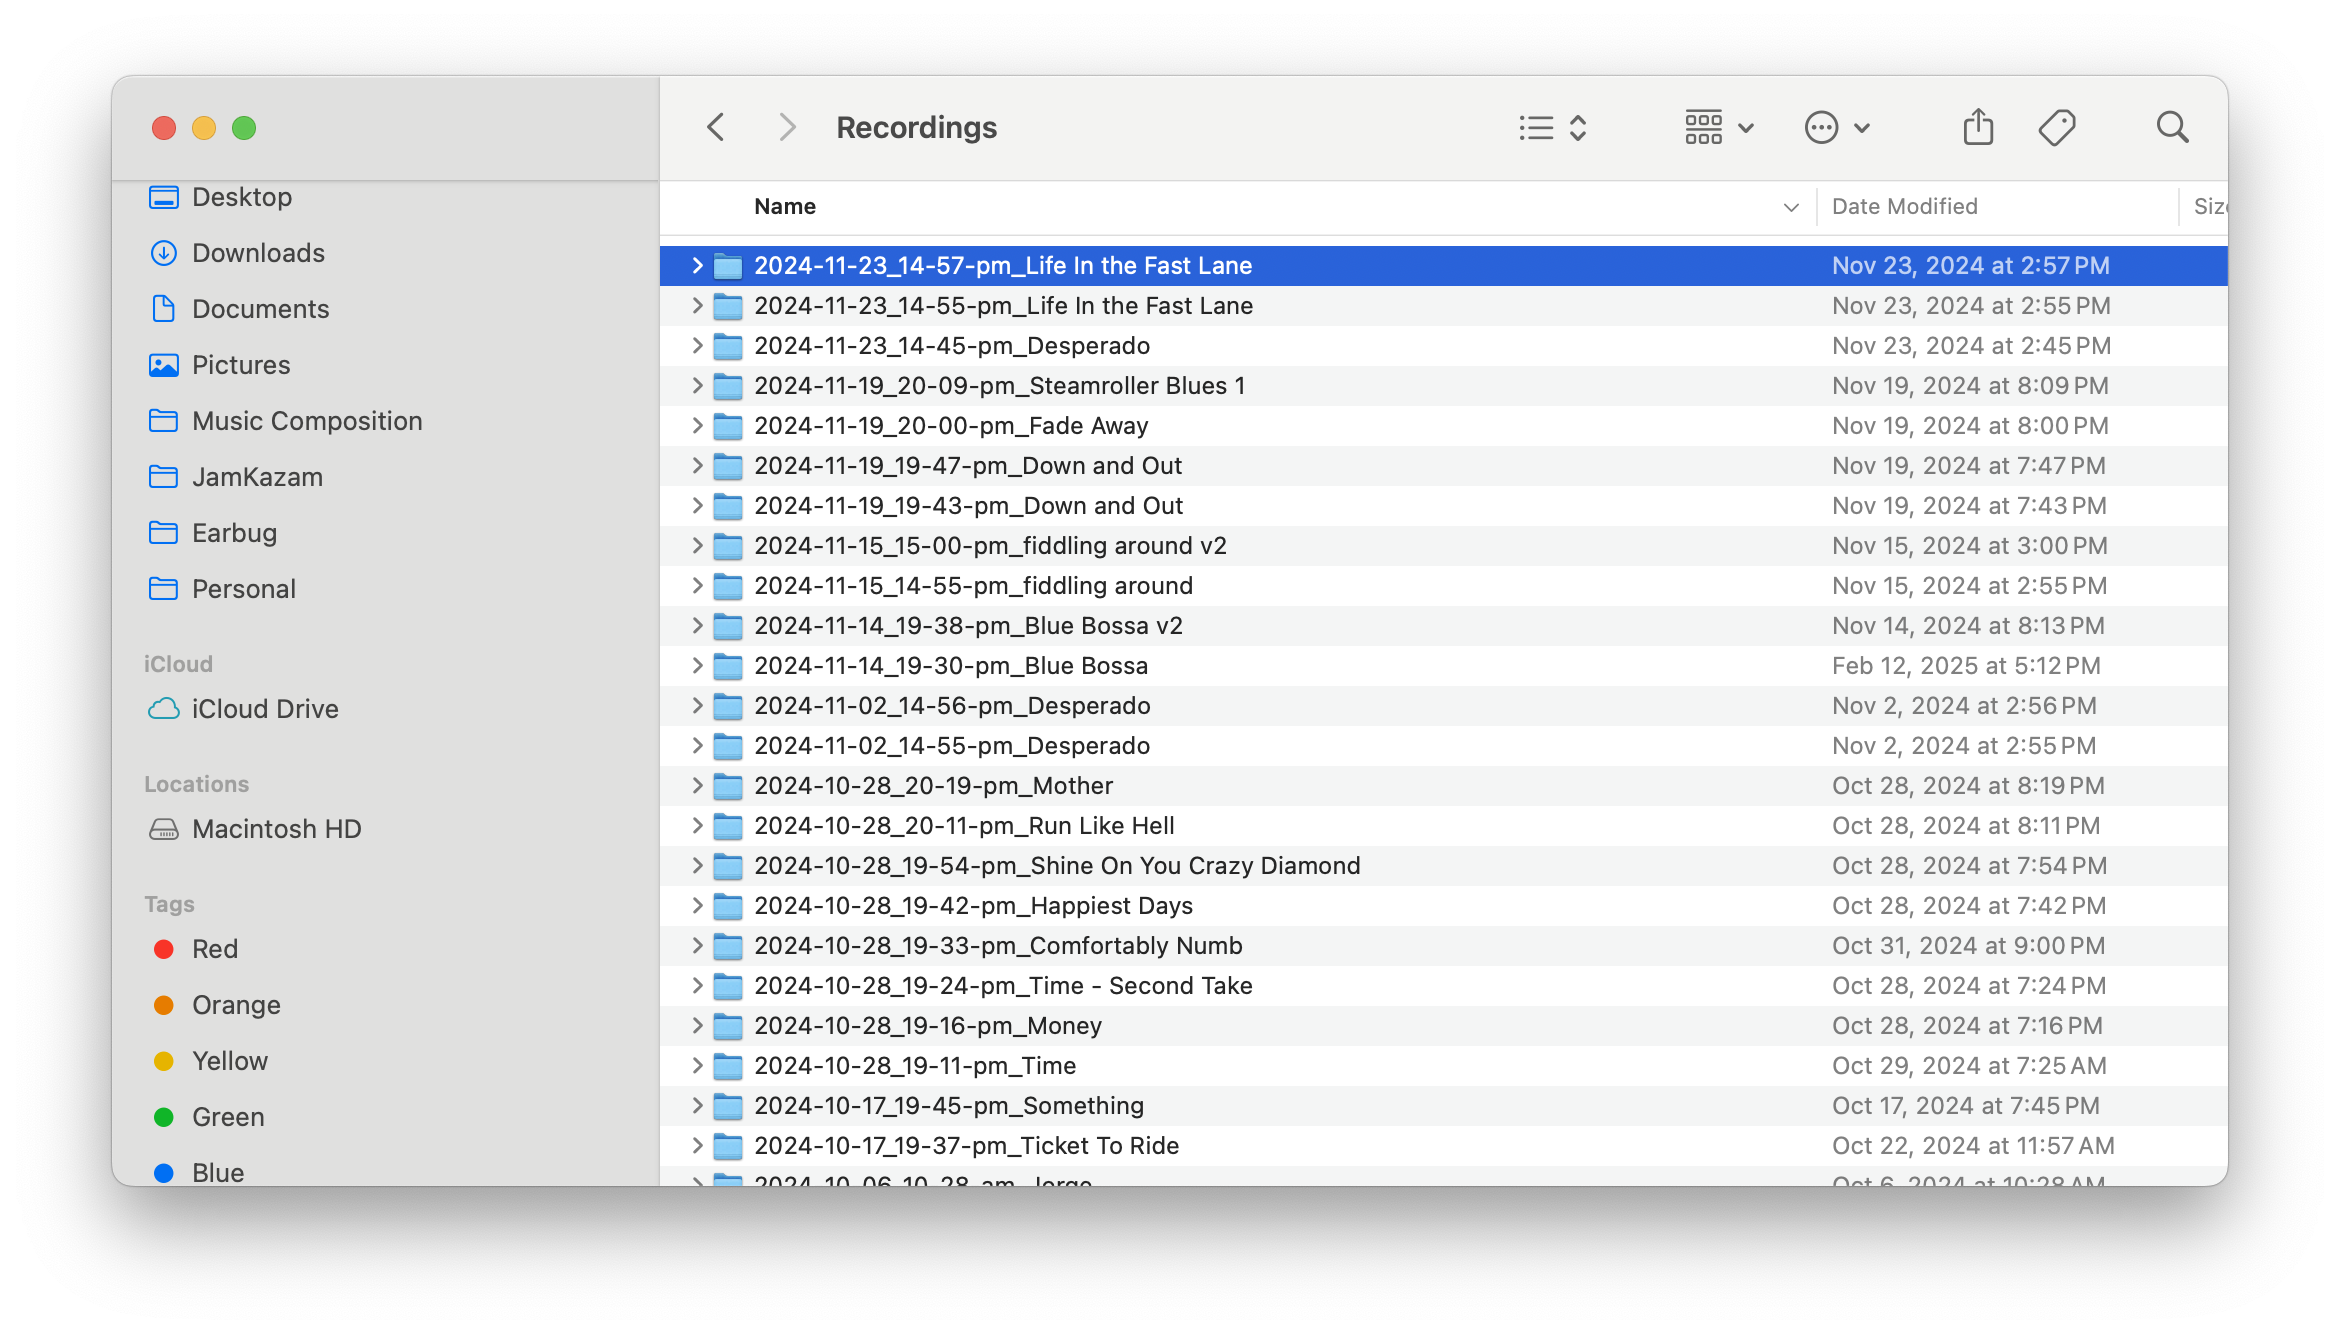The image size is (2340, 1334).
Task: Go back with the left chevron
Action: (716, 128)
